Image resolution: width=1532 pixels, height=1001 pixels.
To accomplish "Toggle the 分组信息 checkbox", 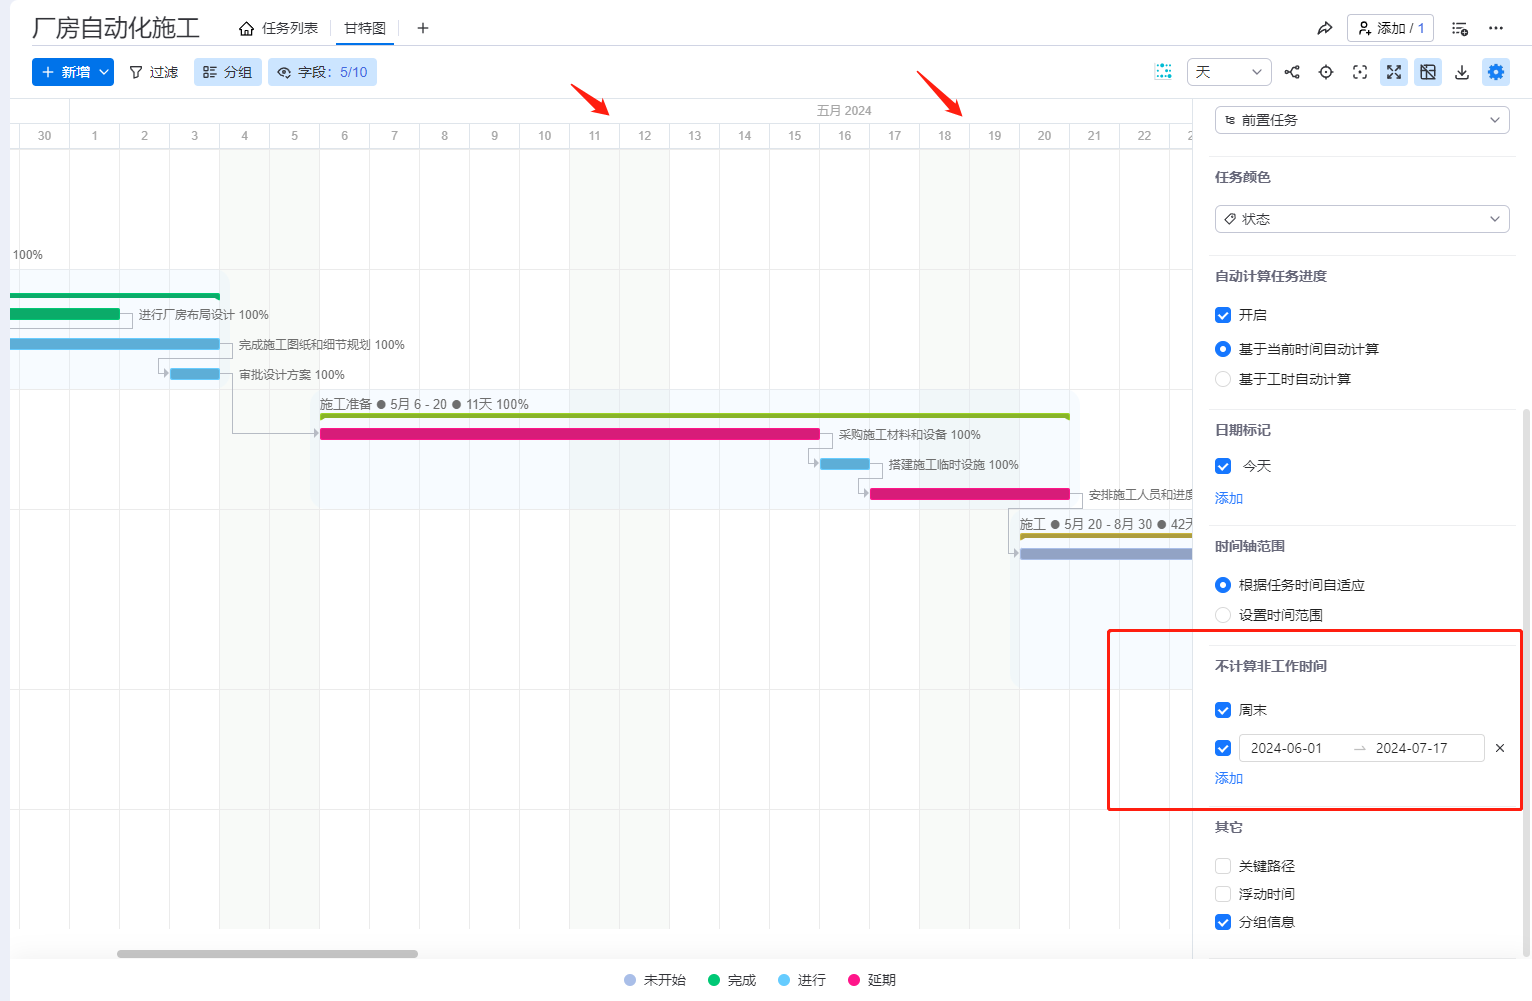I will pos(1223,922).
